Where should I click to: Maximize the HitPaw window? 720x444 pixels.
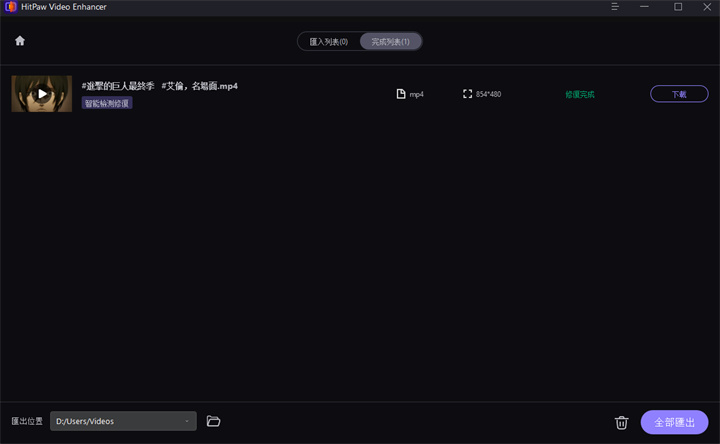(678, 7)
